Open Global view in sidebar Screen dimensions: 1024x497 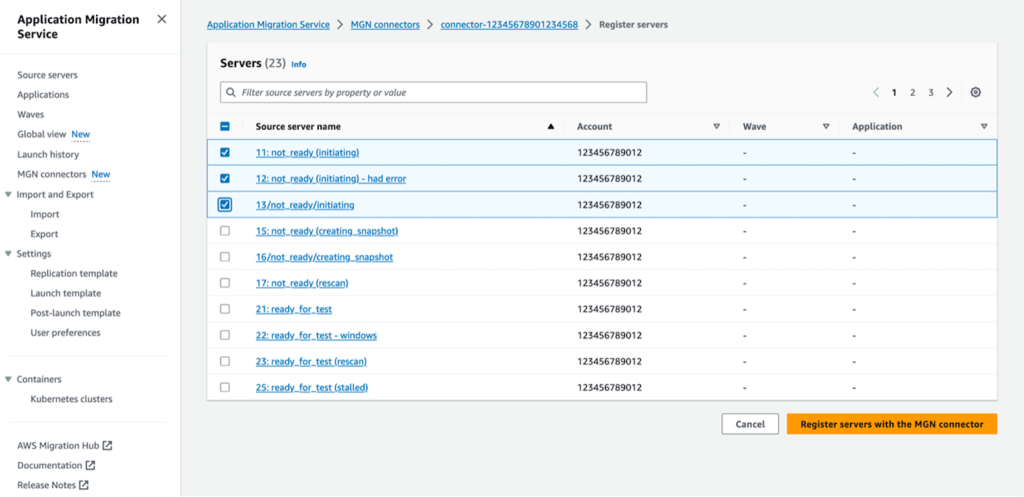[42, 135]
